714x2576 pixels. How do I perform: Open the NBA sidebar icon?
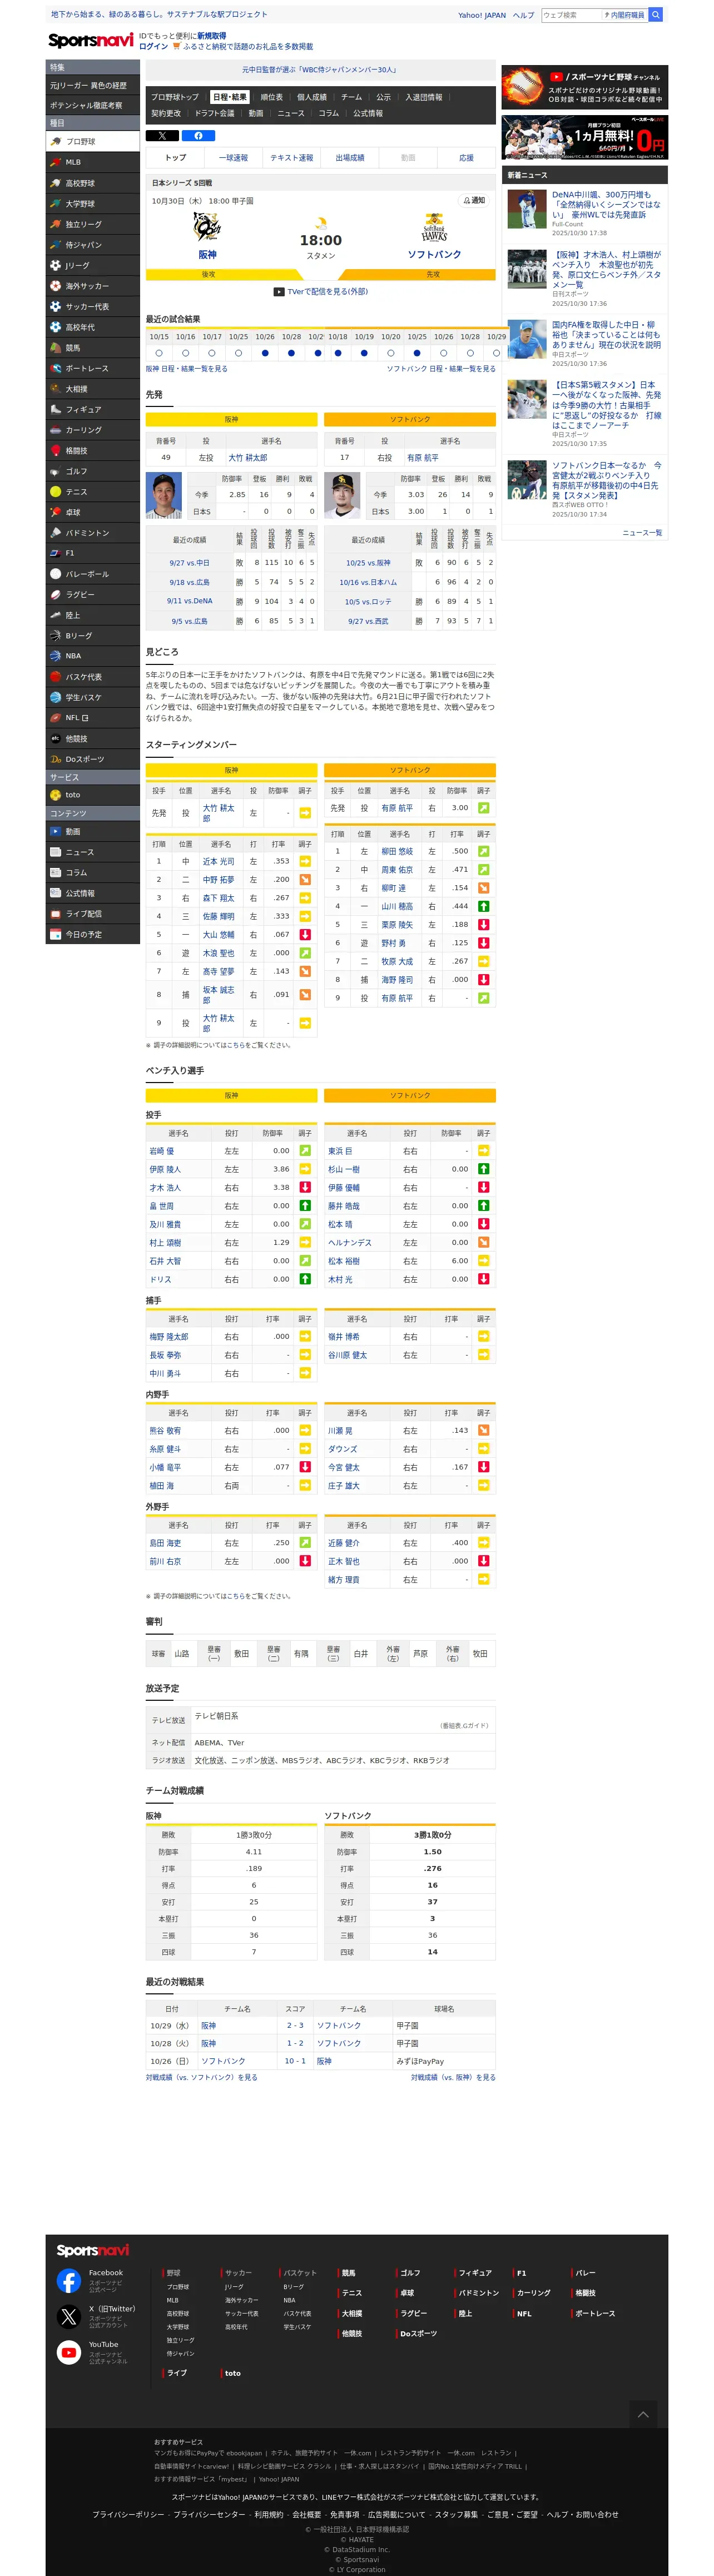[x=56, y=656]
